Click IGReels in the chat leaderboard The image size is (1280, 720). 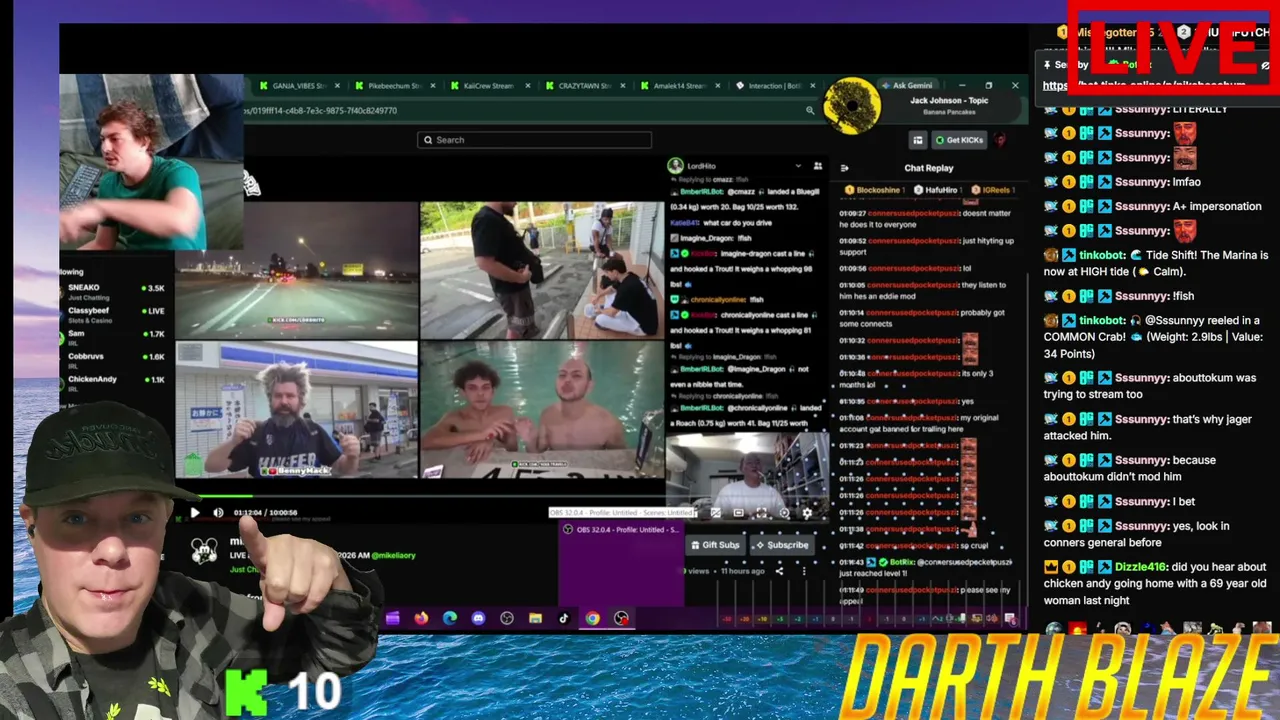pyautogui.click(x=993, y=190)
